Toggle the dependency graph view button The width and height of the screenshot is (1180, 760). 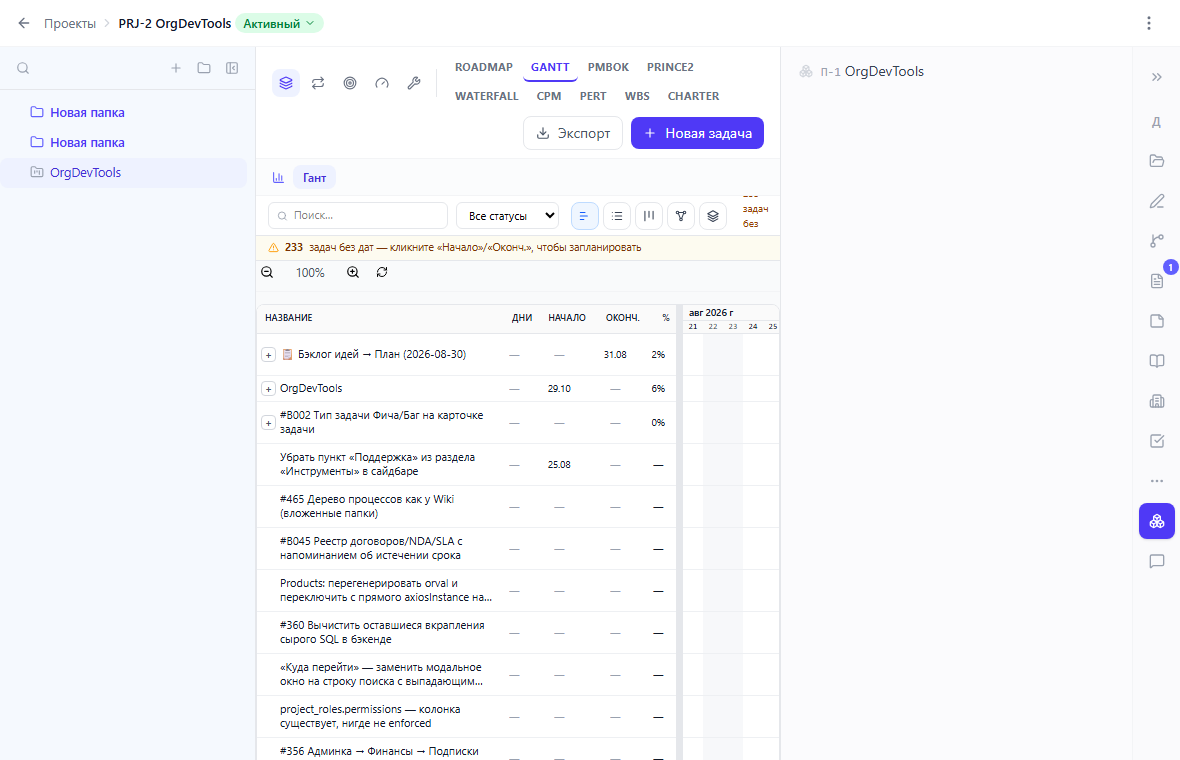pos(681,216)
